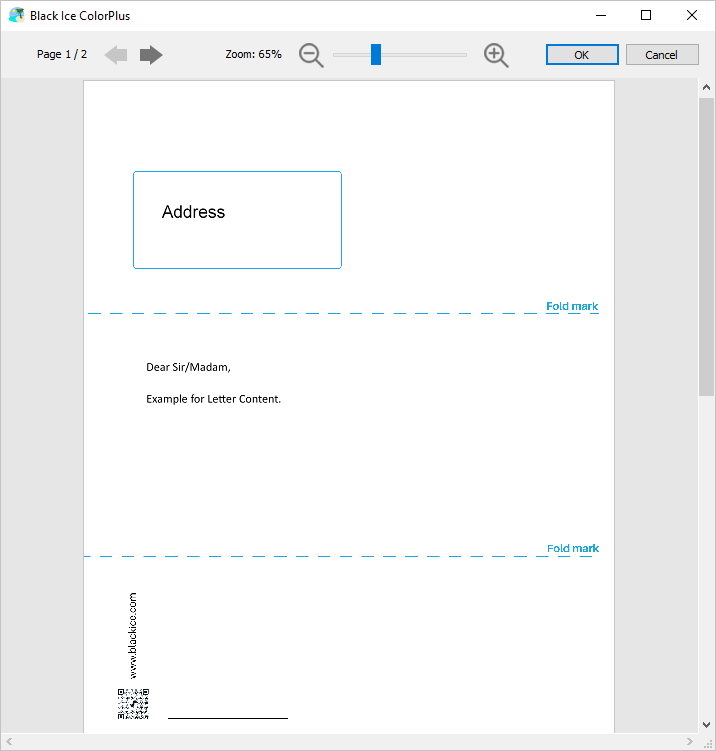Click the previous page arrow
The height and width of the screenshot is (751, 716).
click(116, 55)
